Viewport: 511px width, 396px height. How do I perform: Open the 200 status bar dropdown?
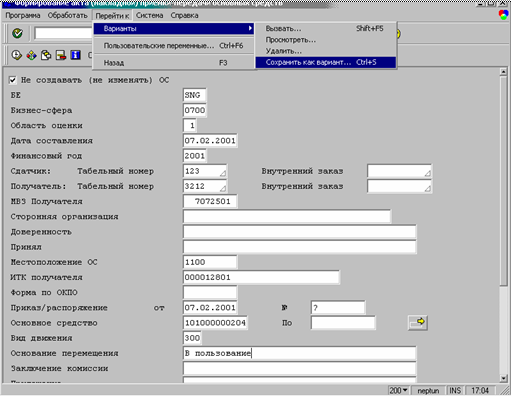(x=398, y=390)
